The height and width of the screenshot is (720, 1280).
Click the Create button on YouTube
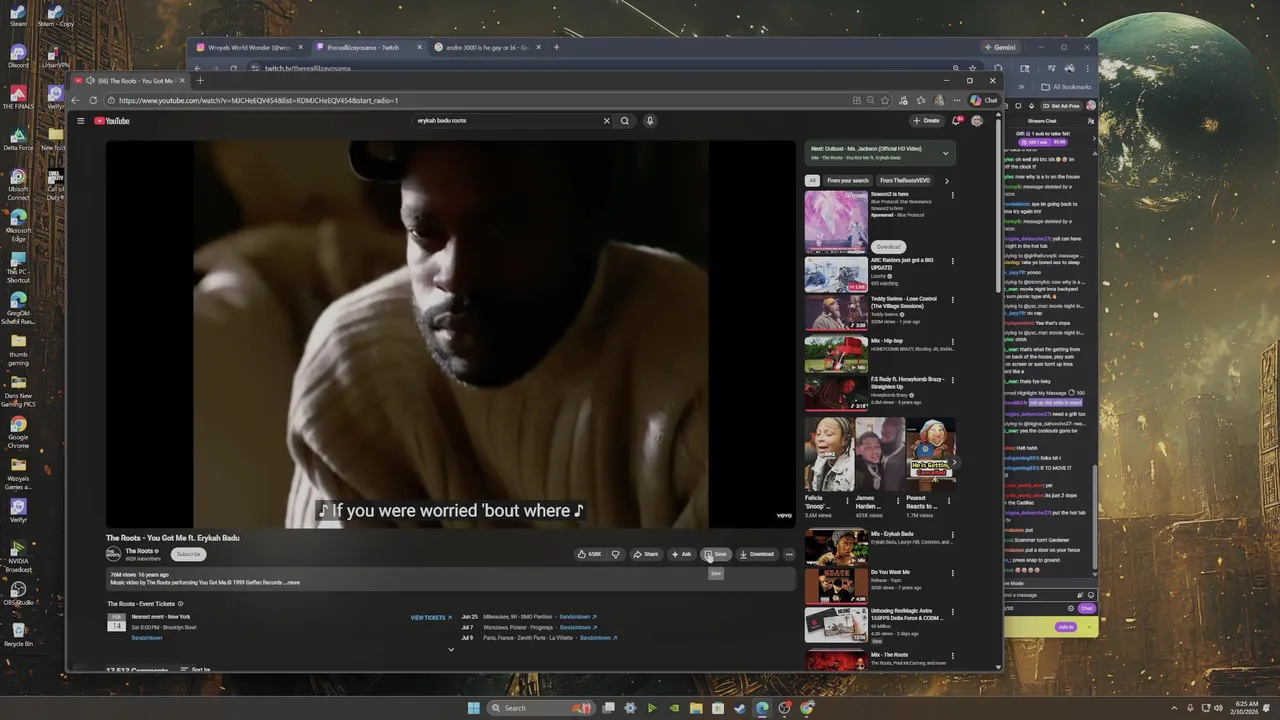coord(926,121)
